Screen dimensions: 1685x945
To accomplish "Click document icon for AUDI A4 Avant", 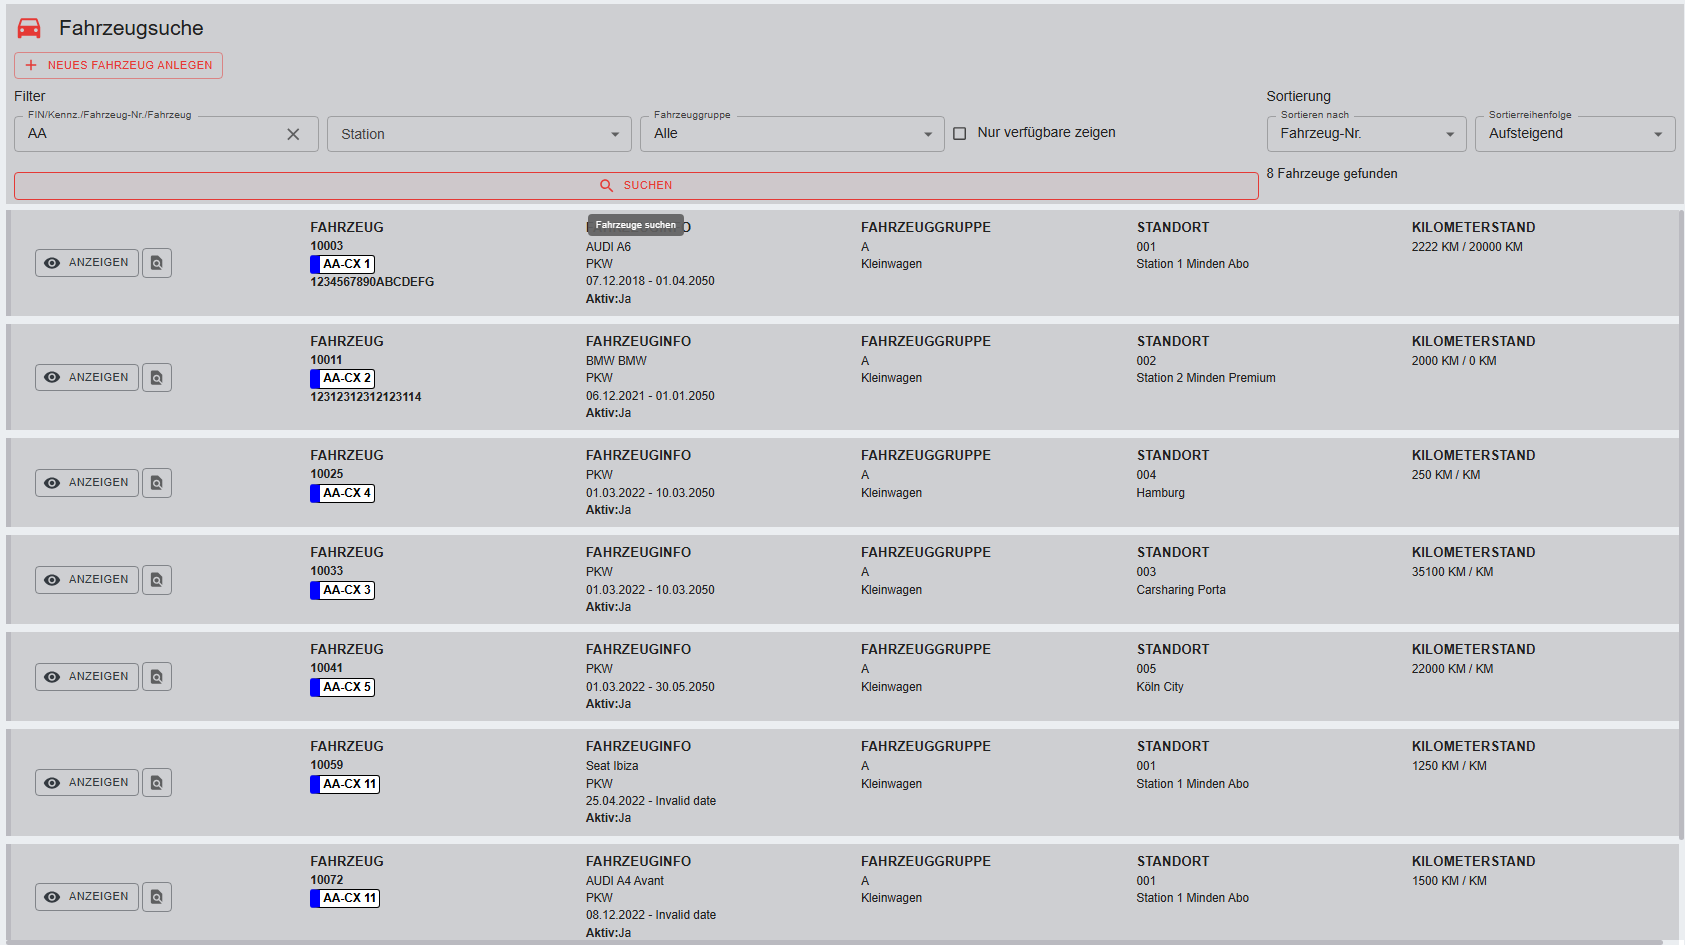I will coord(157,897).
